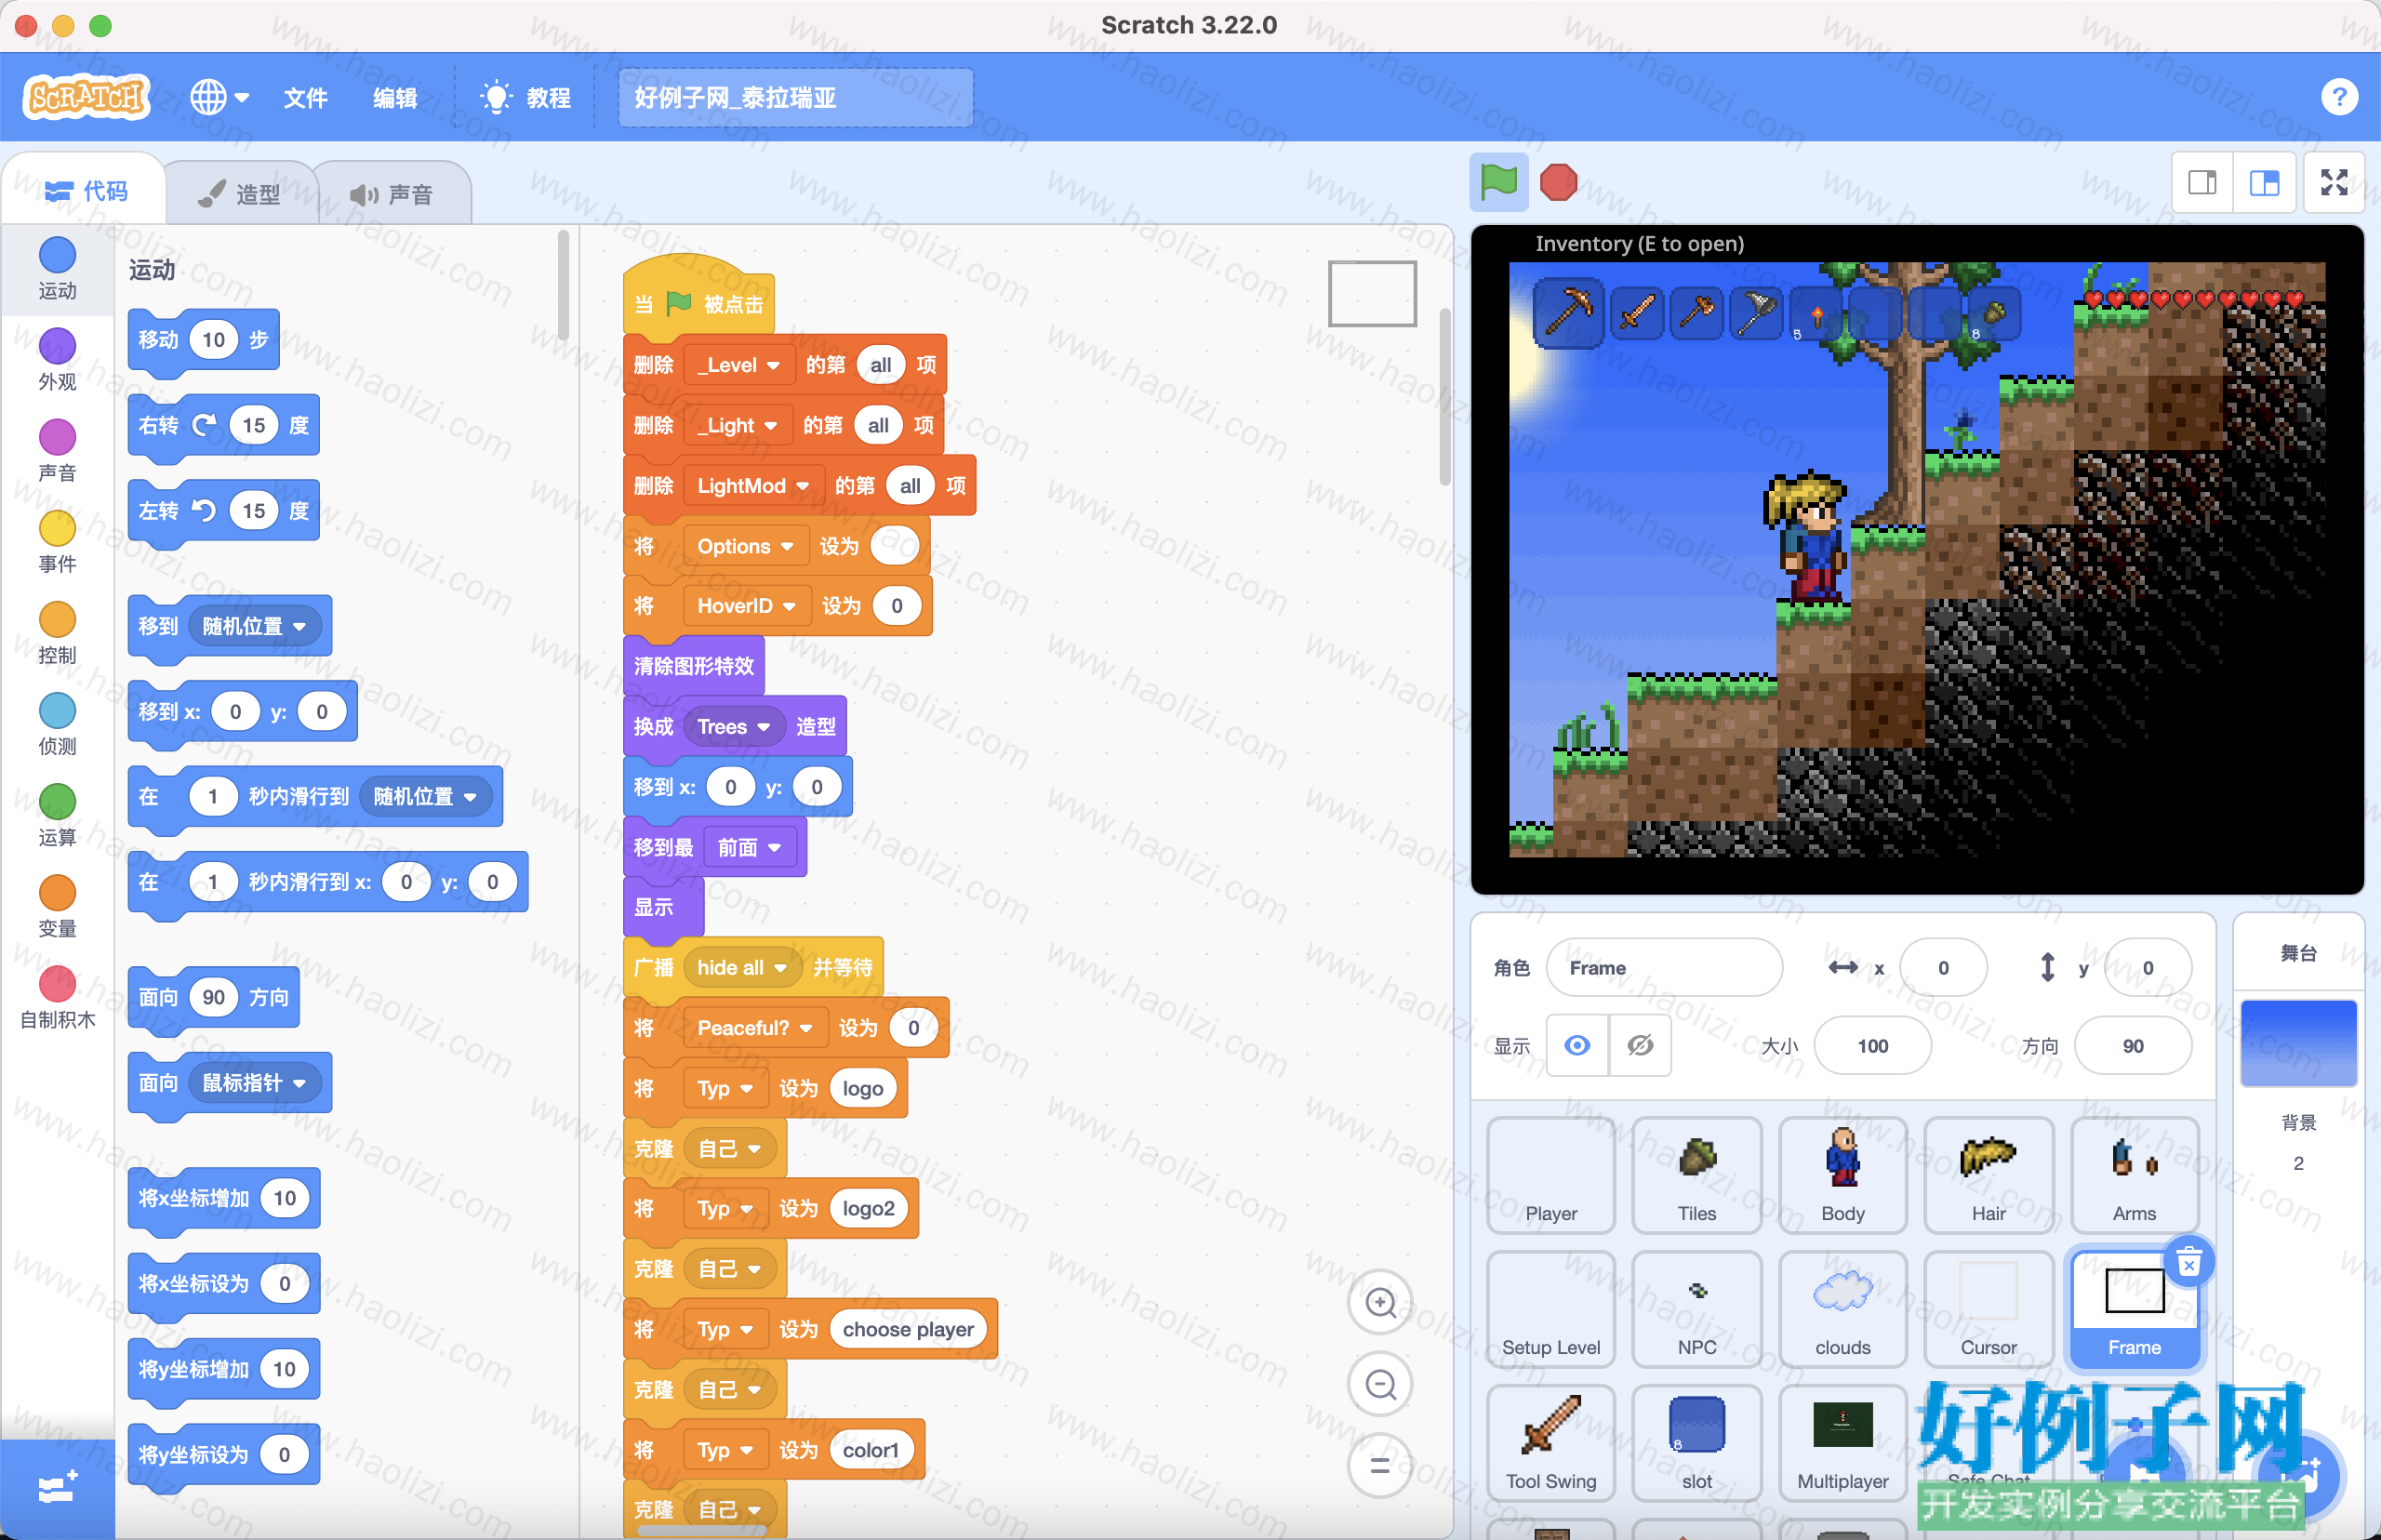Open the 鼠标指针 dropdown in 面向 block
The height and width of the screenshot is (1540, 2381).
point(254,1082)
